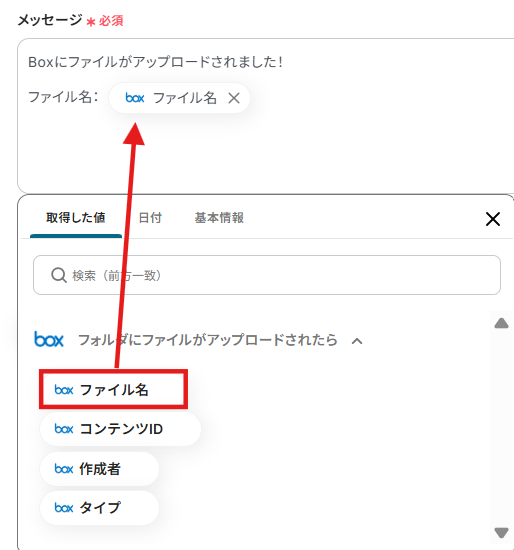
Task: Click box icon inside the message chip
Action: click(x=135, y=98)
